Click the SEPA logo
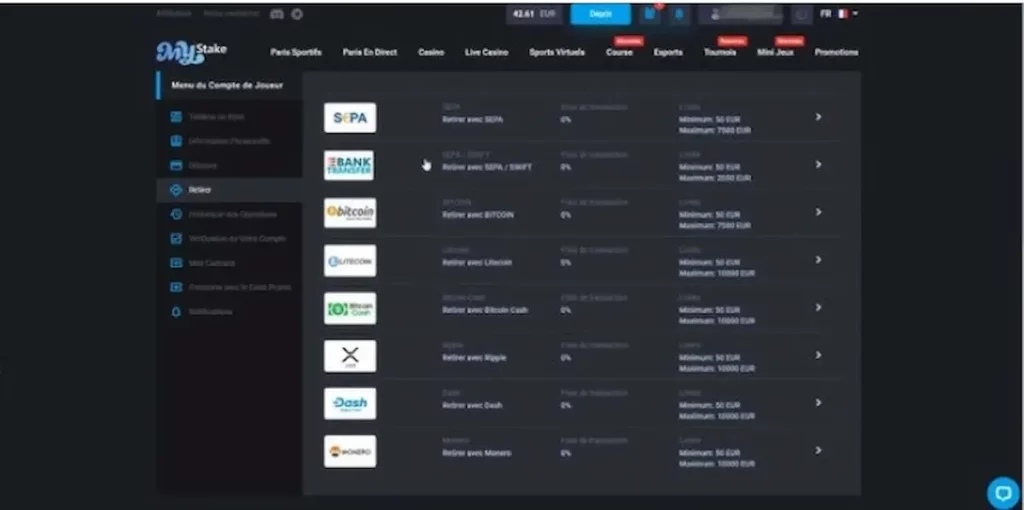The width and height of the screenshot is (1024, 510). pyautogui.click(x=350, y=118)
